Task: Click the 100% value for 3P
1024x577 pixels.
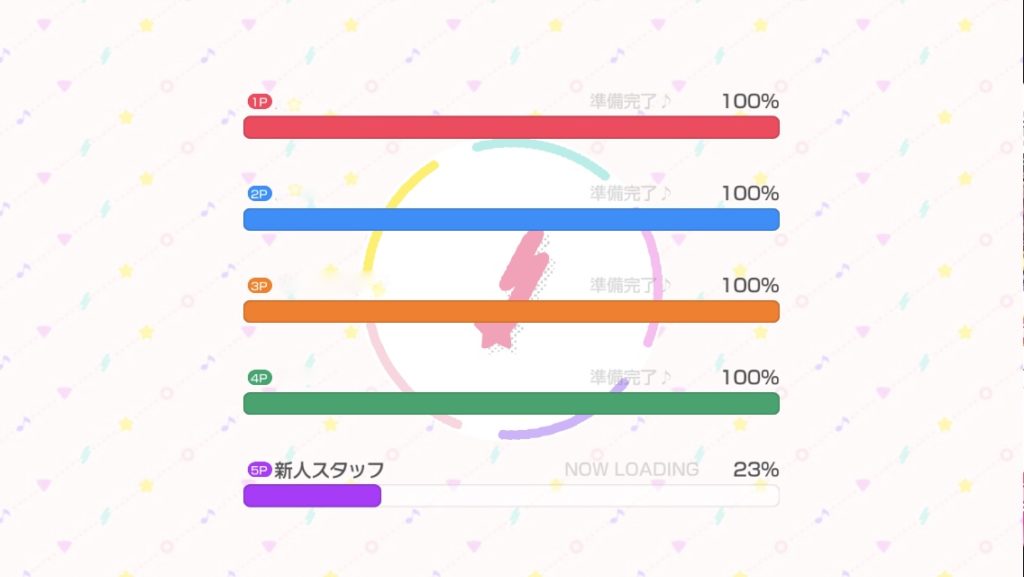Action: pos(750,285)
